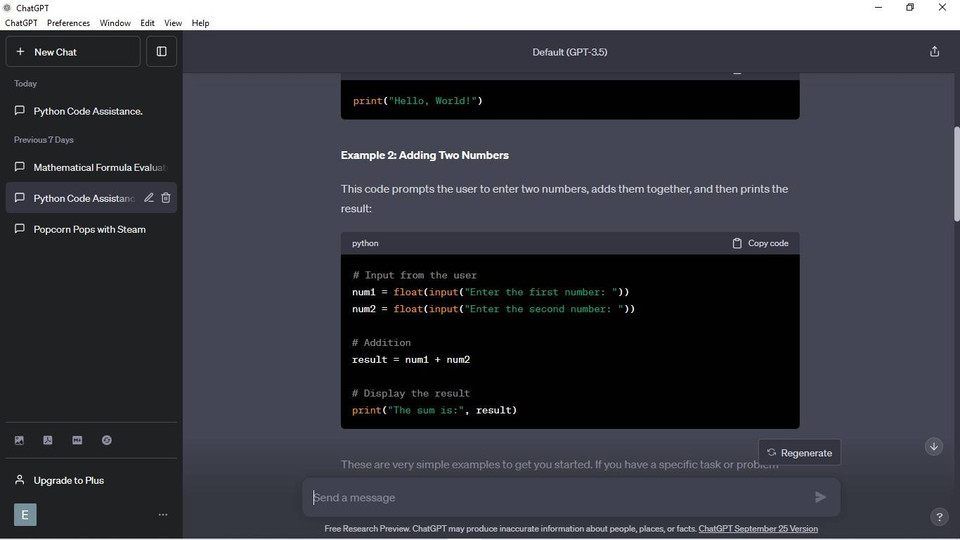Open the three-dot account options menu
This screenshot has width=960, height=540.
(163, 515)
